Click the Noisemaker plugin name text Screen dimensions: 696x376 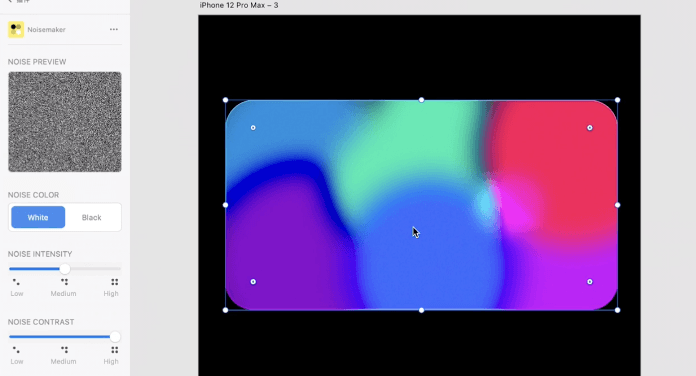(x=46, y=30)
